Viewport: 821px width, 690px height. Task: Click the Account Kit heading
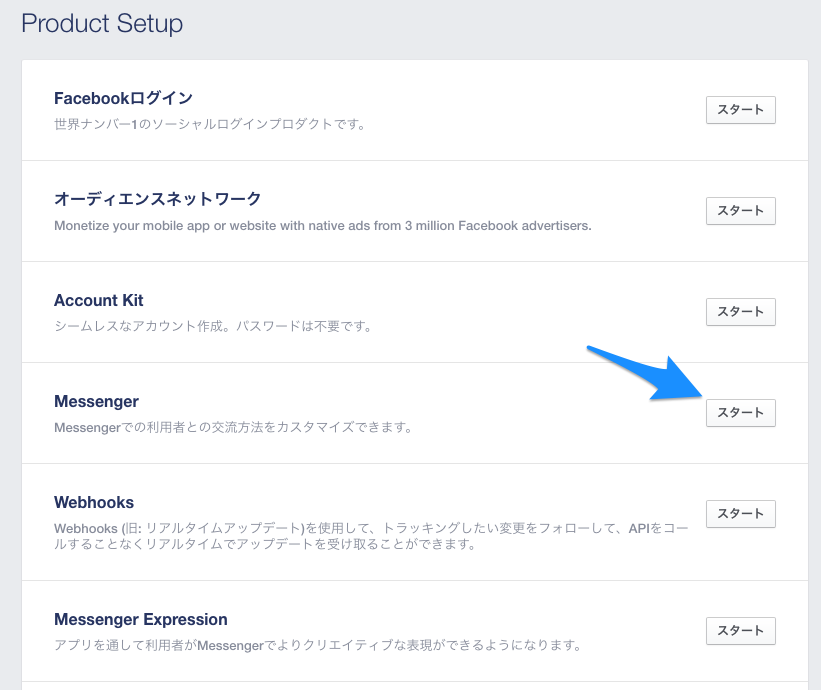click(98, 300)
